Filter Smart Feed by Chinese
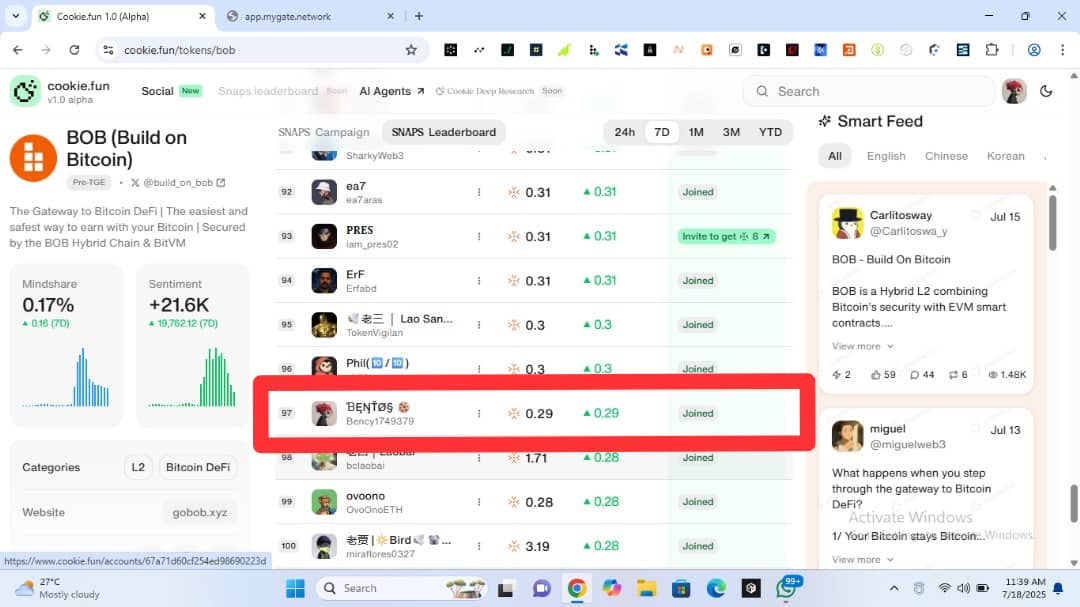 click(946, 156)
